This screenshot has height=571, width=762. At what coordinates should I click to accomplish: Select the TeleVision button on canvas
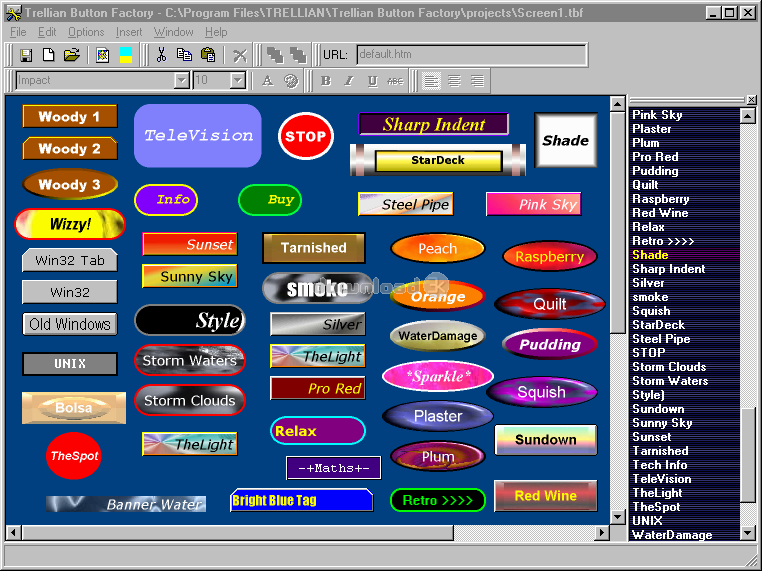click(x=198, y=135)
